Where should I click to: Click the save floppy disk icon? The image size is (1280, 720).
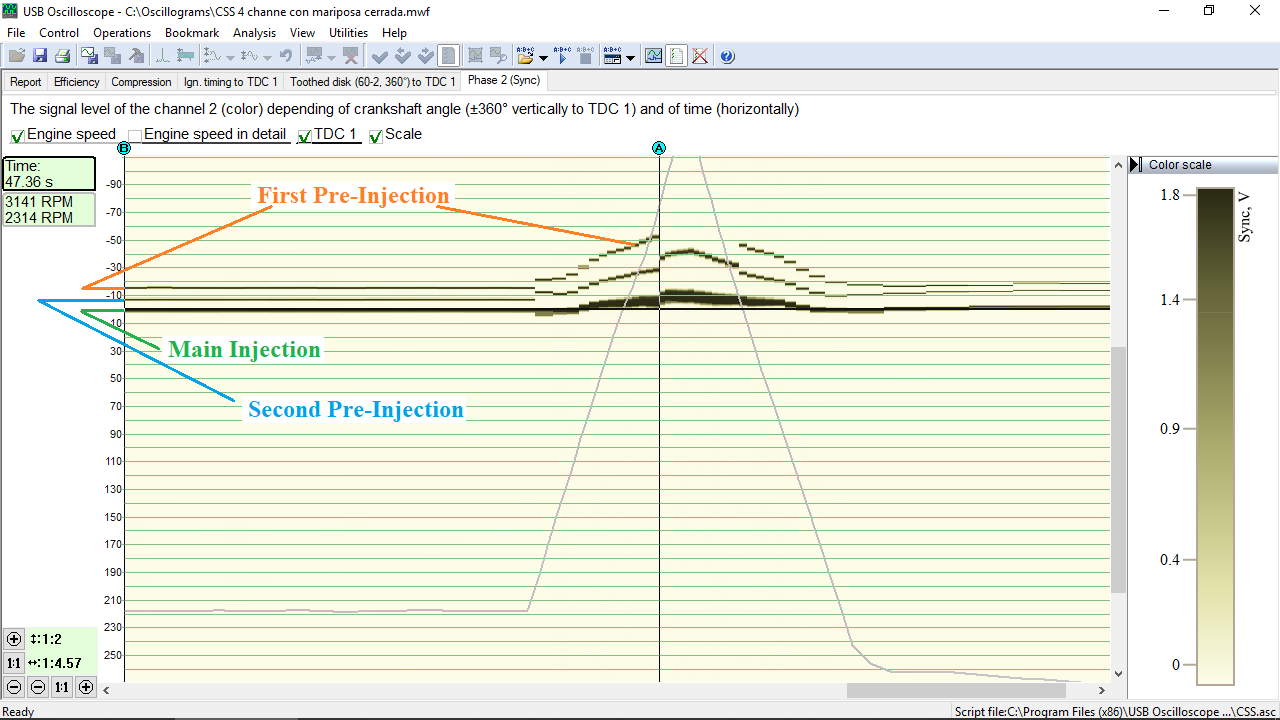[x=40, y=56]
